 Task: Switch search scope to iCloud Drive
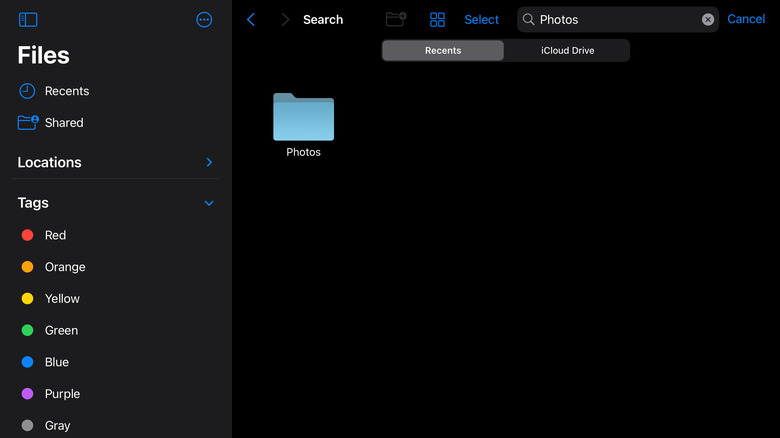pyautogui.click(x=567, y=50)
